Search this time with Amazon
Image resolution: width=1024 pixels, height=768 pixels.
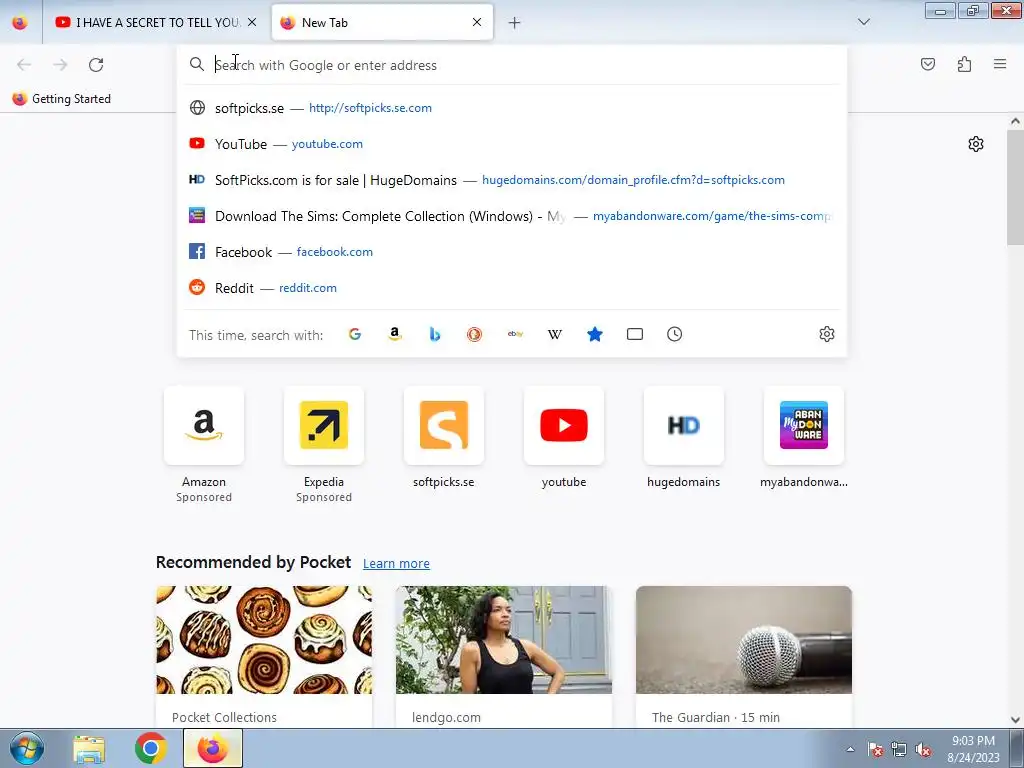click(x=394, y=334)
